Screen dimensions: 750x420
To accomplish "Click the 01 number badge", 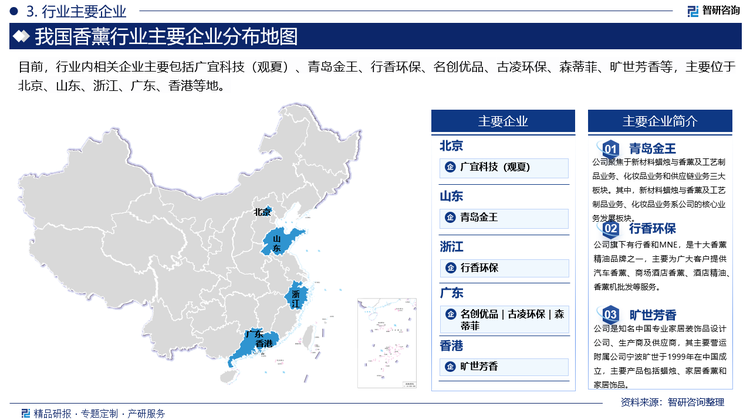I will 610,149.
